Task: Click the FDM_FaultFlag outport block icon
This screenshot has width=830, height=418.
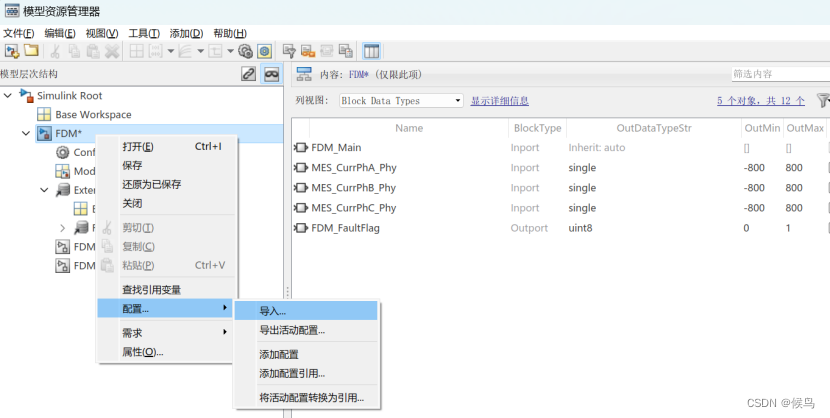Action: pos(301,228)
